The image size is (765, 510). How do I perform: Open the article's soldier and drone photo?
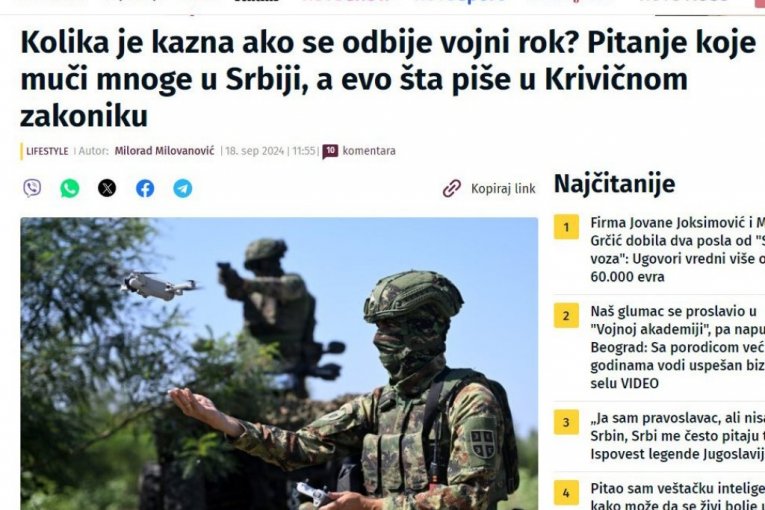point(279,364)
